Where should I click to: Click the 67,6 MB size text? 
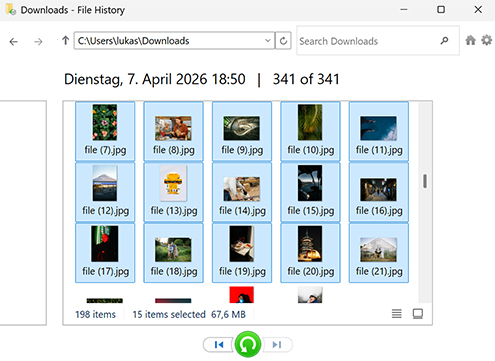228,314
